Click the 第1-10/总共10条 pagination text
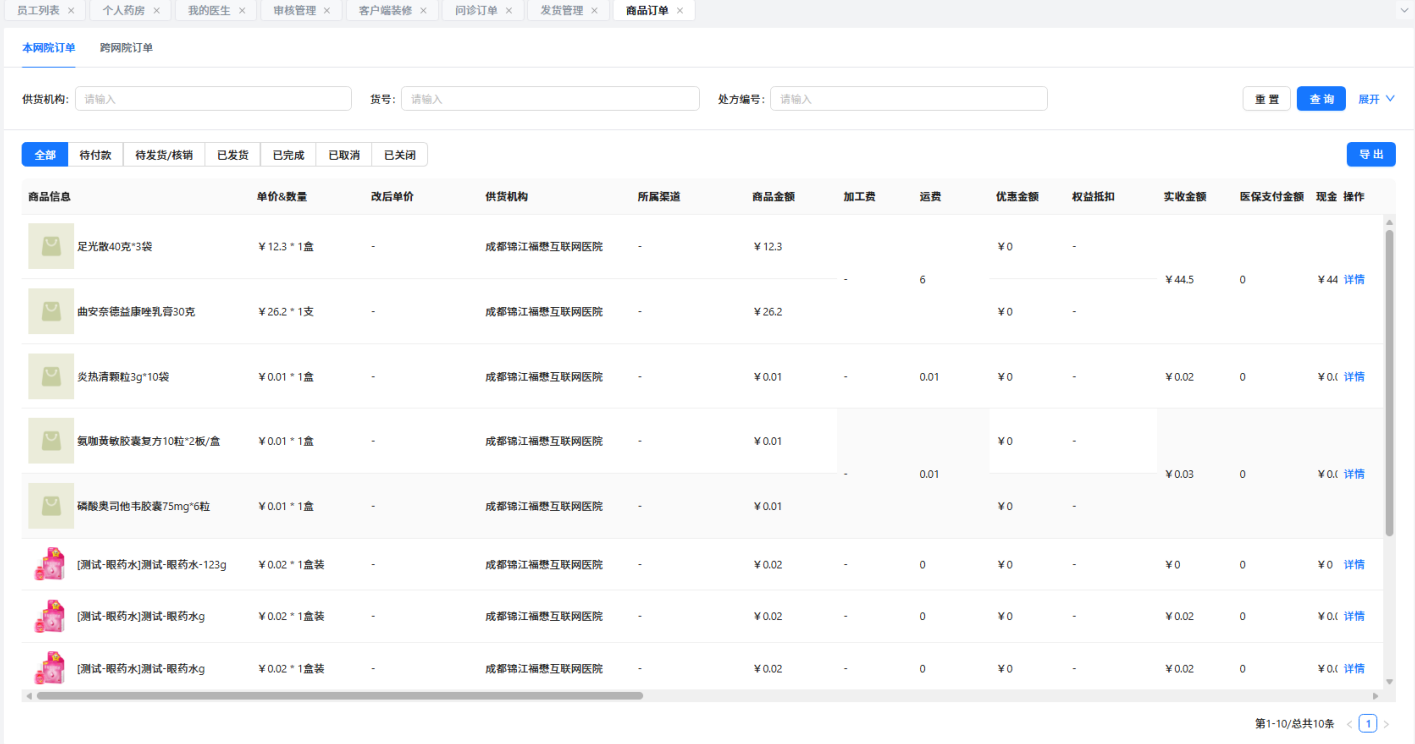 [1294, 724]
